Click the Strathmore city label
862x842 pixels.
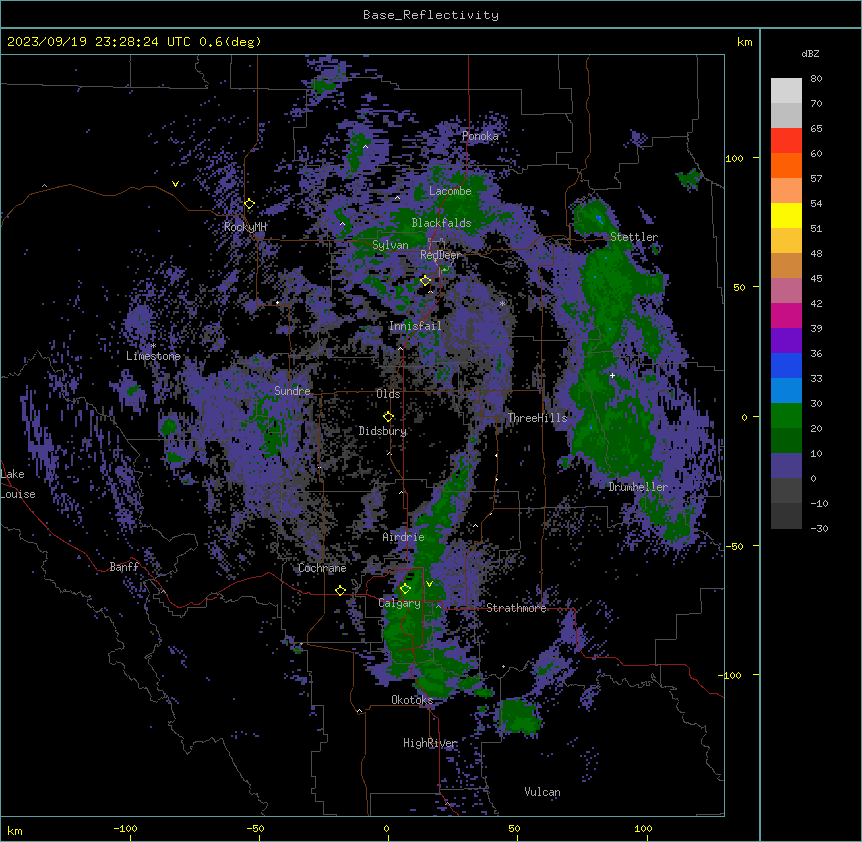[516, 608]
